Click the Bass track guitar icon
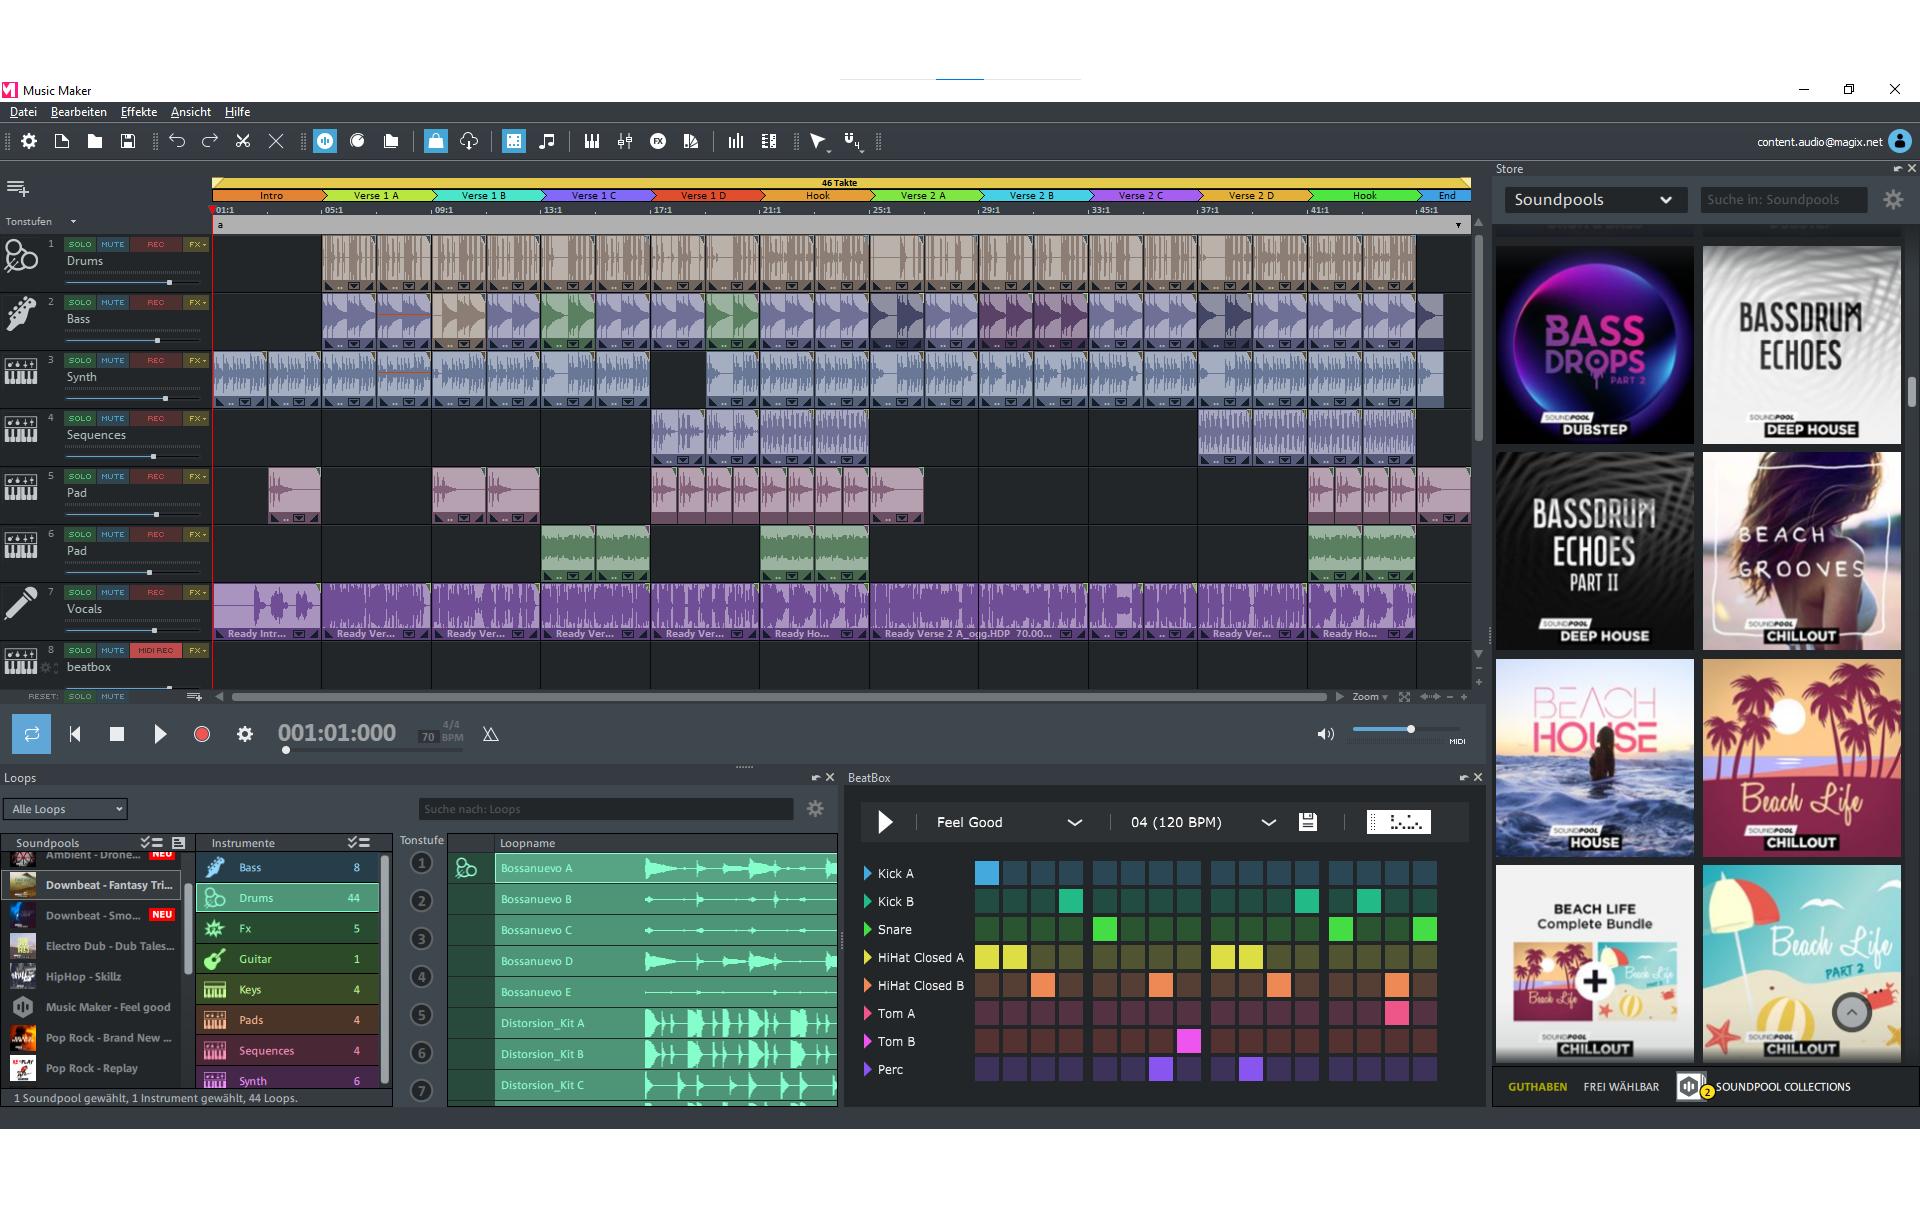Image resolution: width=1920 pixels, height=1208 pixels. 21,314
